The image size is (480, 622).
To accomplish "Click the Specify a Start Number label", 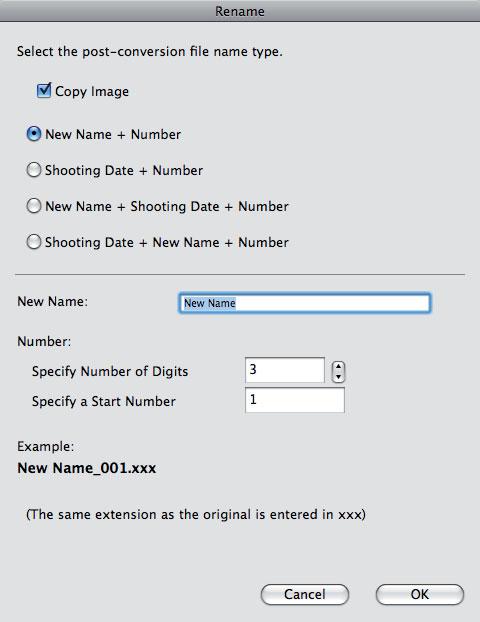I will click(104, 401).
